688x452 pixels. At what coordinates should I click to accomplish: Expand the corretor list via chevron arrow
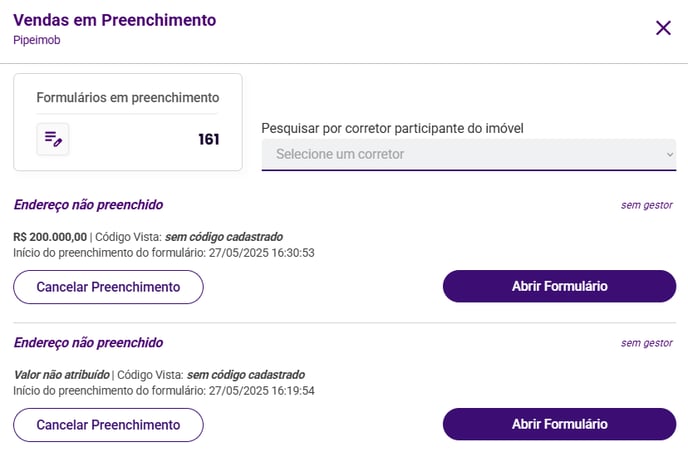click(x=670, y=154)
